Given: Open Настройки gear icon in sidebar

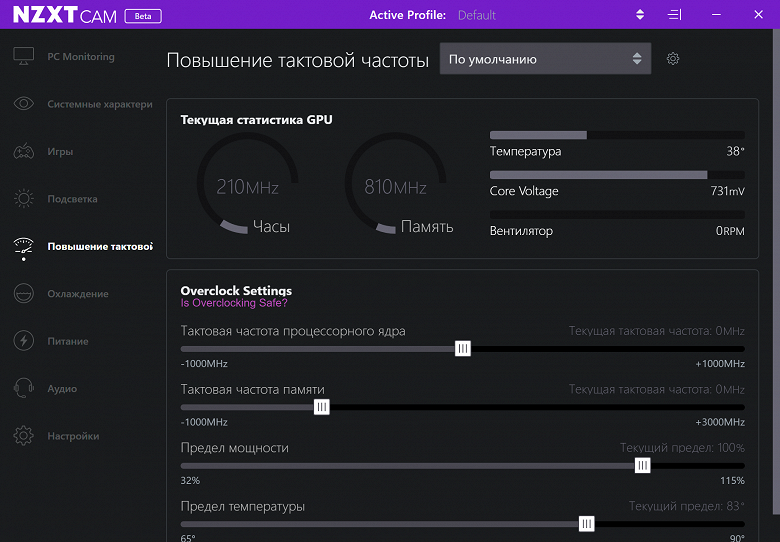Looking at the screenshot, I should 24,436.
